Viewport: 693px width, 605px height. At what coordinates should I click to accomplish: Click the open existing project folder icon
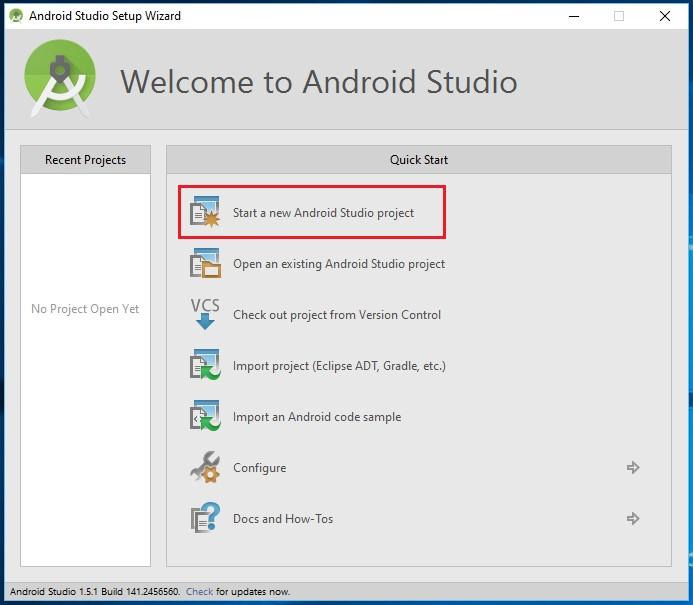click(x=205, y=263)
